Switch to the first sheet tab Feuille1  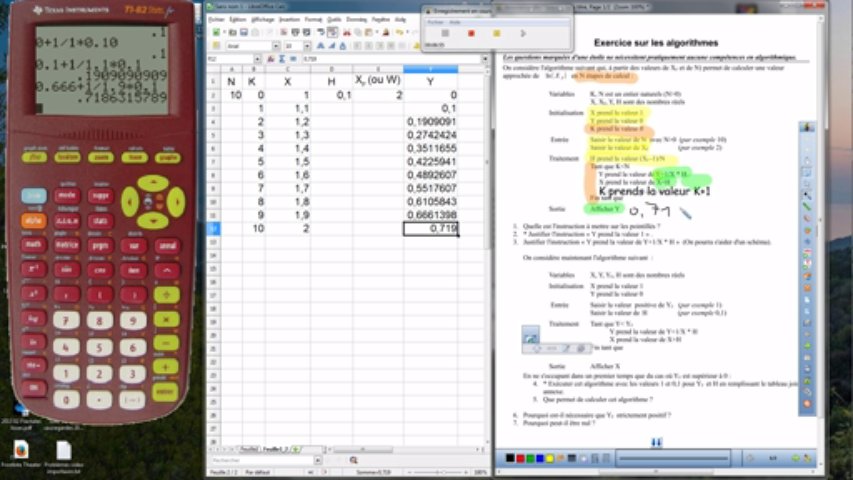[249, 450]
